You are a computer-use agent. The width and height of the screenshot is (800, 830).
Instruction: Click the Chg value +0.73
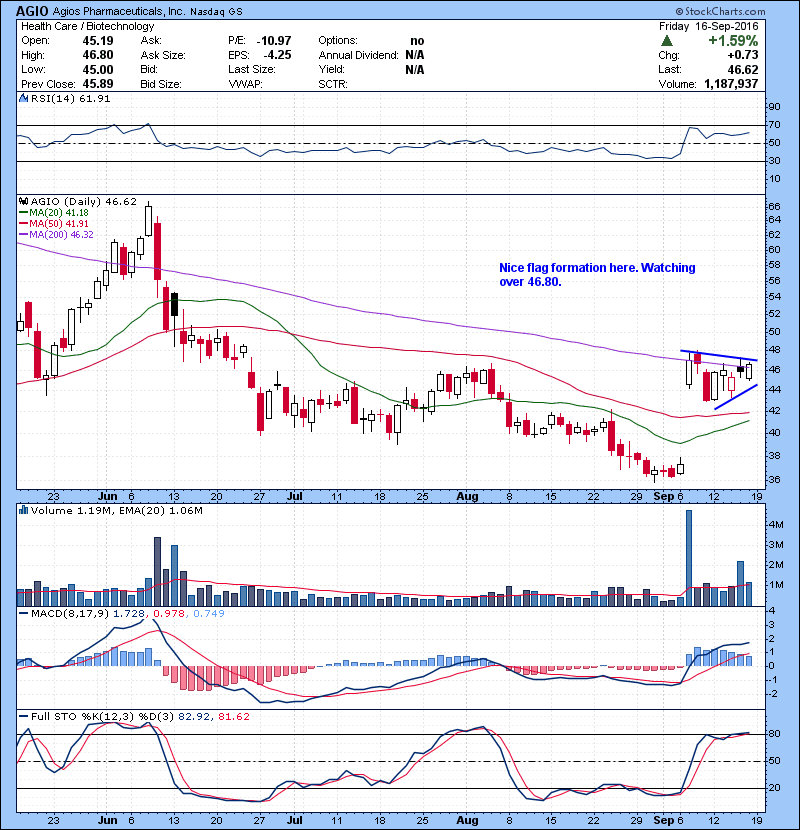pyautogui.click(x=742, y=55)
